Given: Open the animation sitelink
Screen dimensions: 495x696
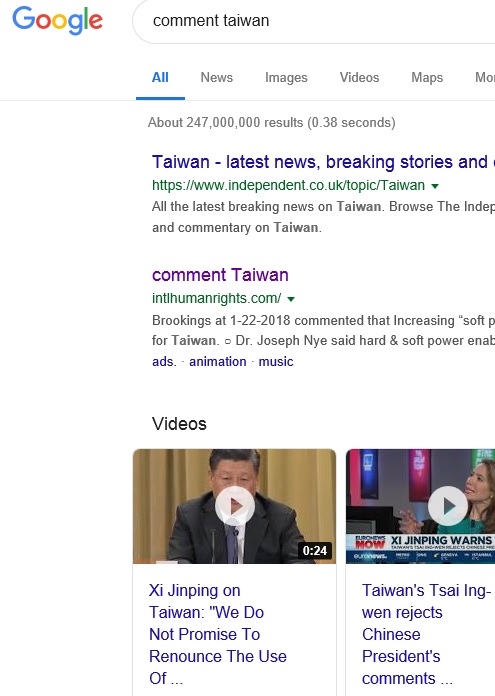Looking at the screenshot, I should [218, 362].
